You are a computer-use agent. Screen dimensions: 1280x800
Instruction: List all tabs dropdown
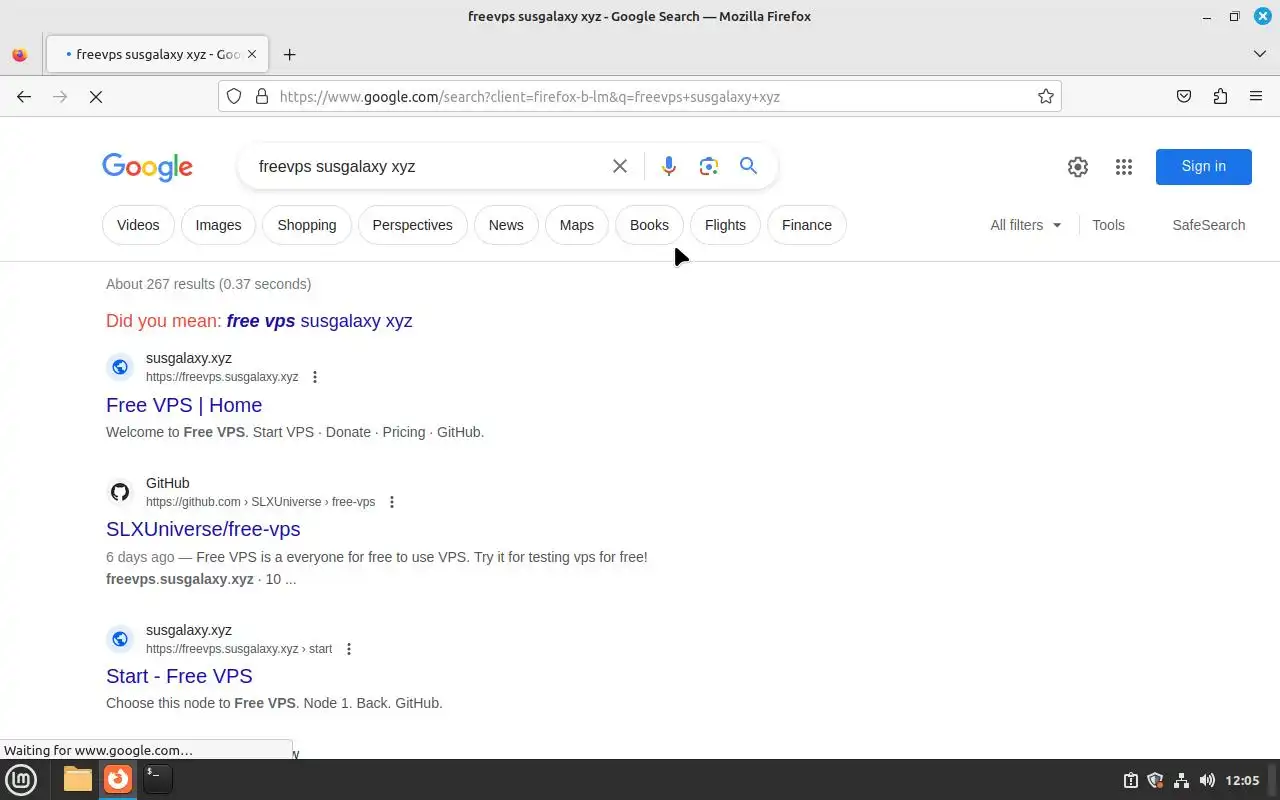click(x=1259, y=54)
